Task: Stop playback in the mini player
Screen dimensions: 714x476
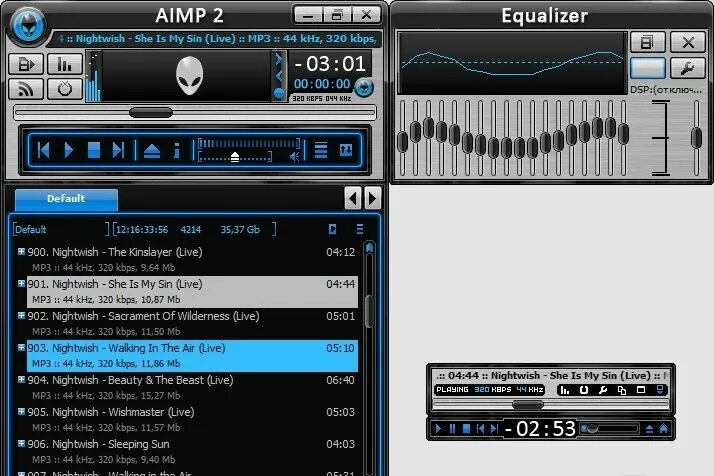Action: click(466, 429)
